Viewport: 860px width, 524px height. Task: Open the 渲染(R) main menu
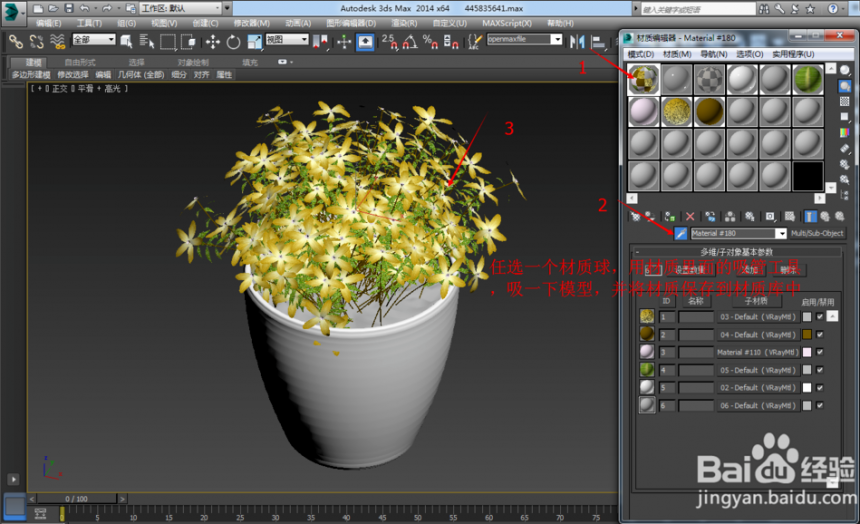[x=404, y=23]
